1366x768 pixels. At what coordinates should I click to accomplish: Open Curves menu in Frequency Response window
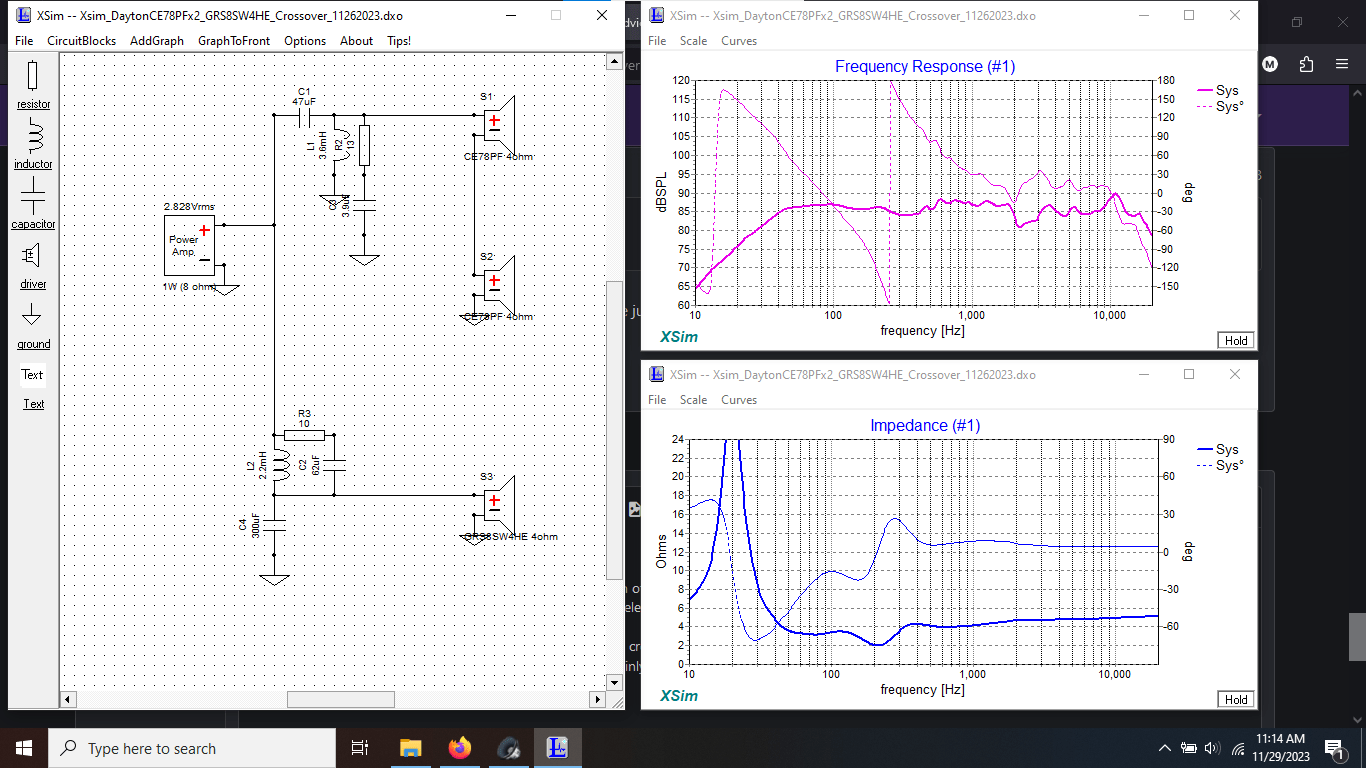[739, 41]
